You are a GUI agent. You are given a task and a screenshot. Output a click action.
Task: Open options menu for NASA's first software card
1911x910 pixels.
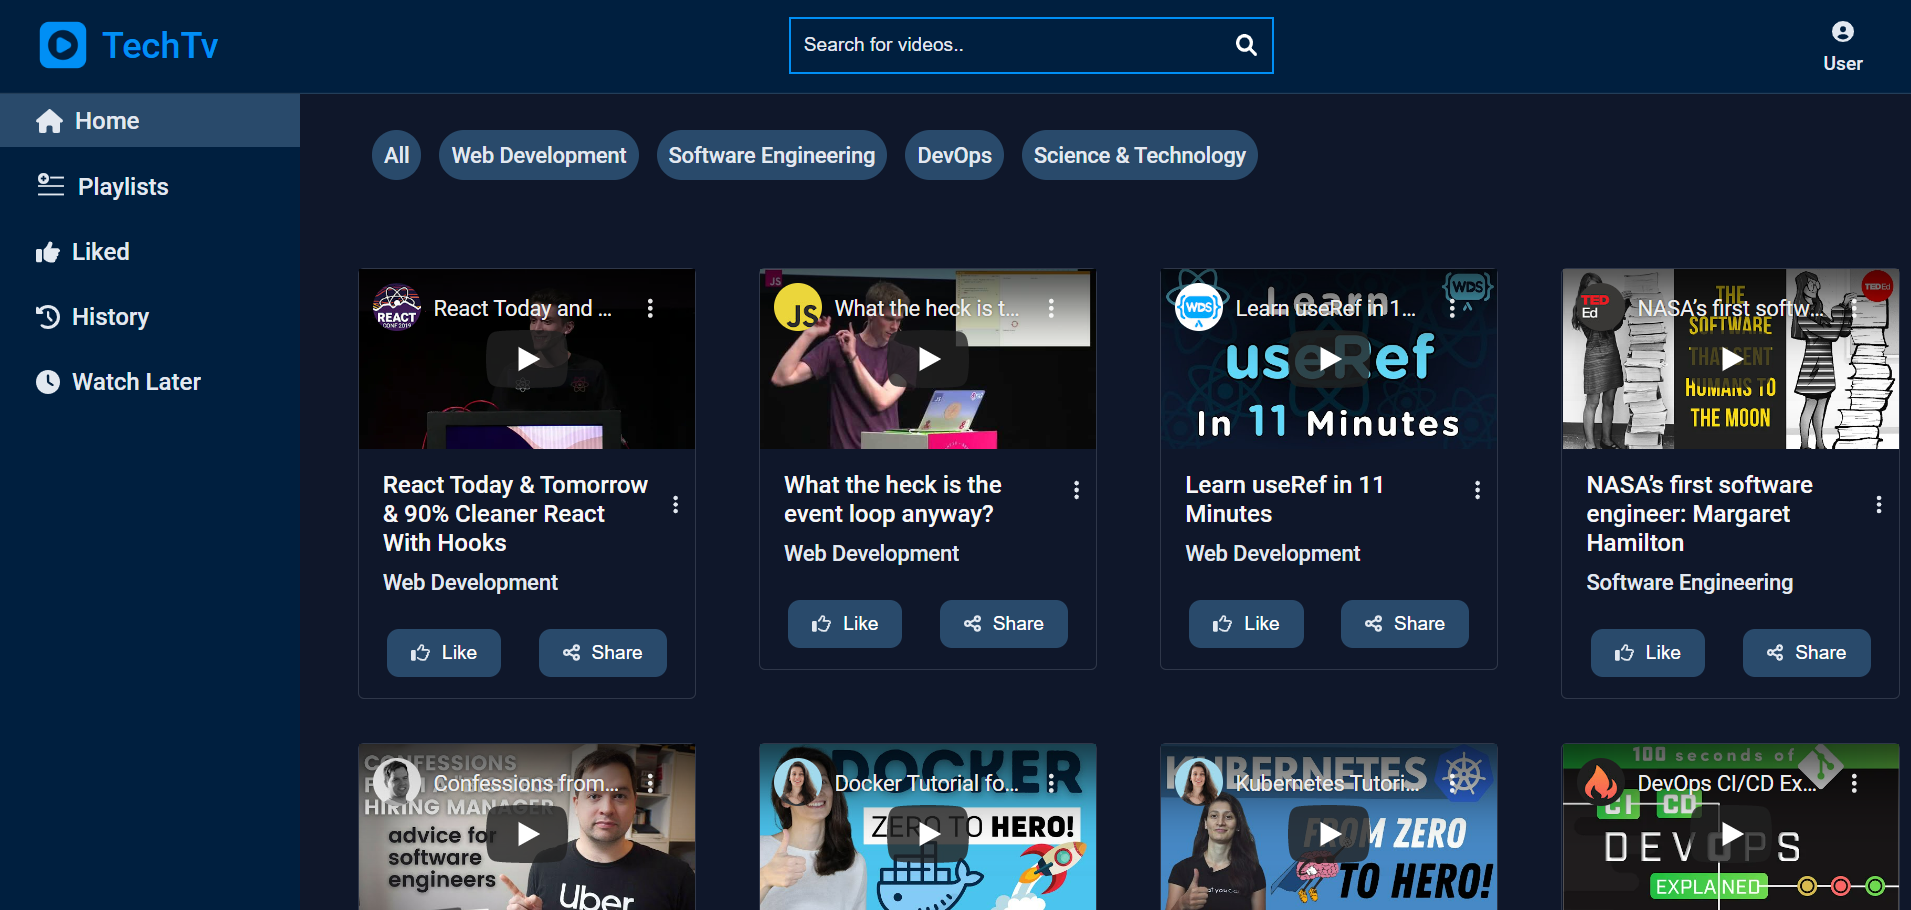click(x=1879, y=504)
